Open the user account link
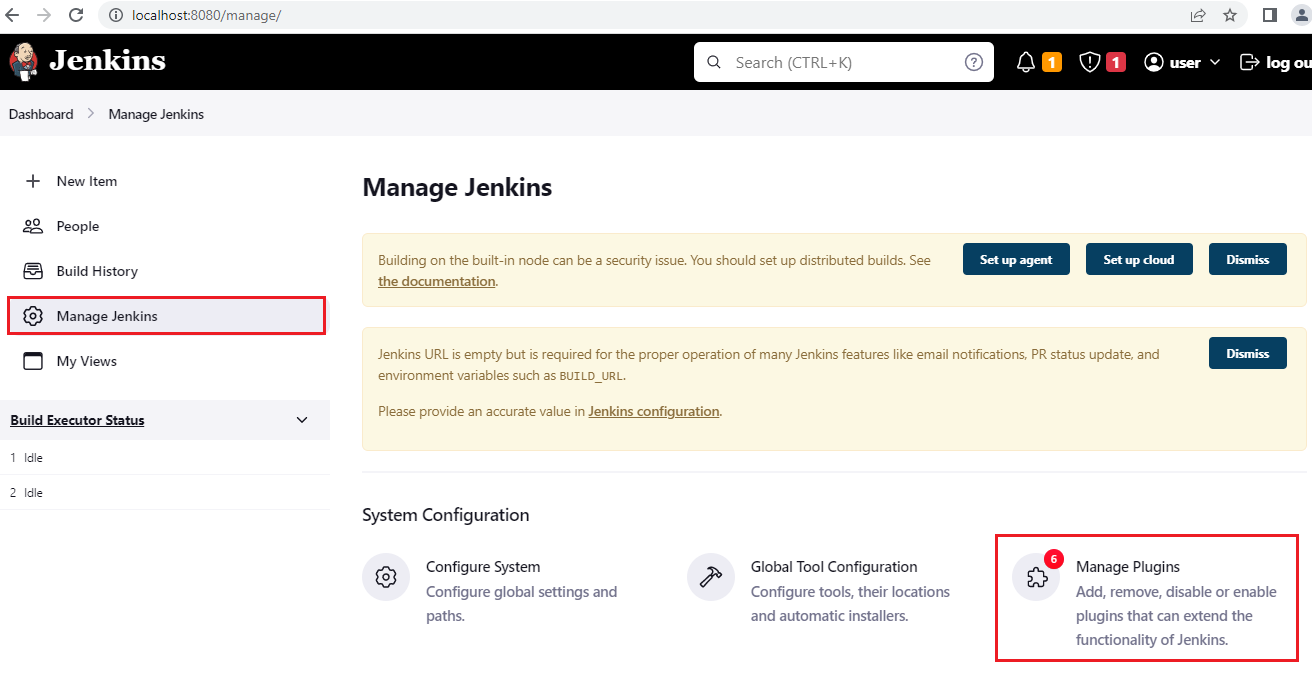The height and width of the screenshot is (676, 1312). click(x=1185, y=62)
